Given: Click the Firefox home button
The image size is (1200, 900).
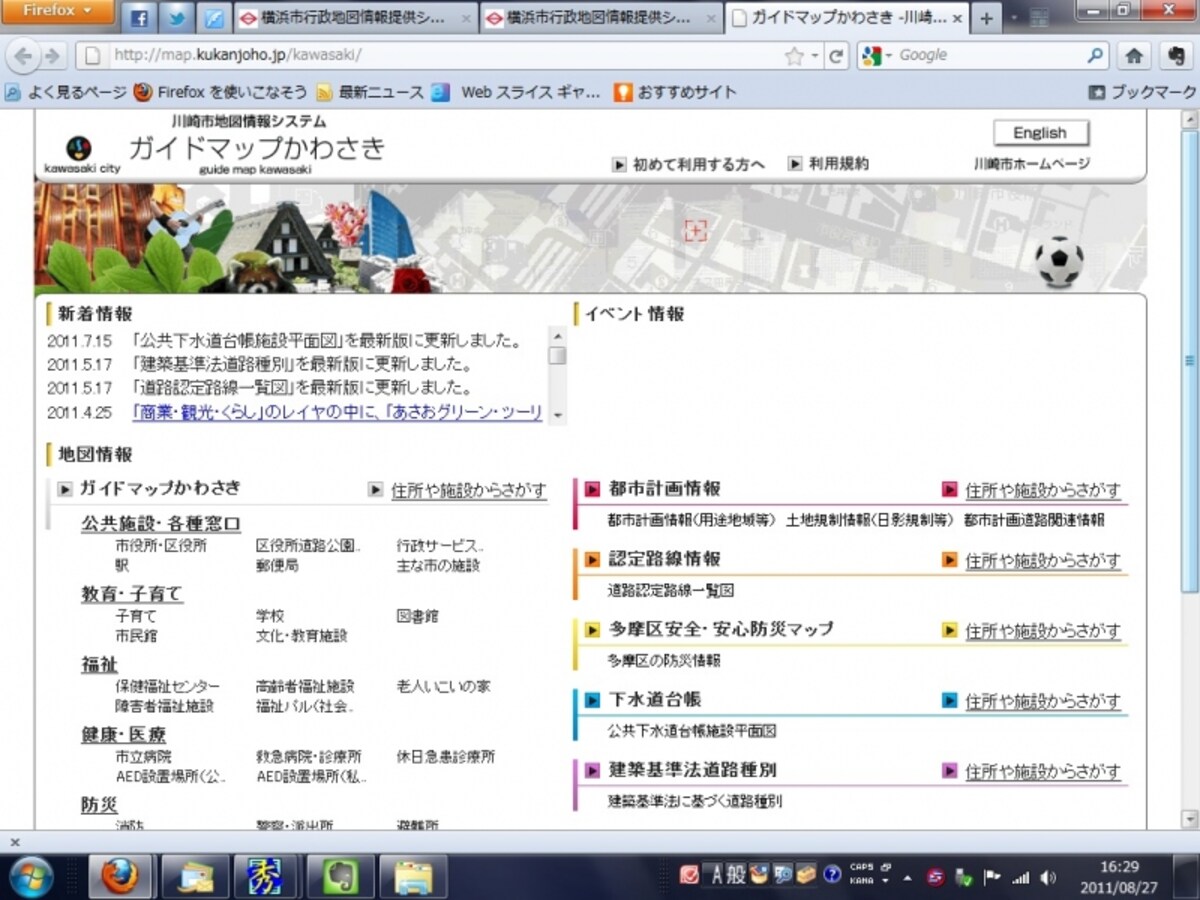Looking at the screenshot, I should point(1134,56).
